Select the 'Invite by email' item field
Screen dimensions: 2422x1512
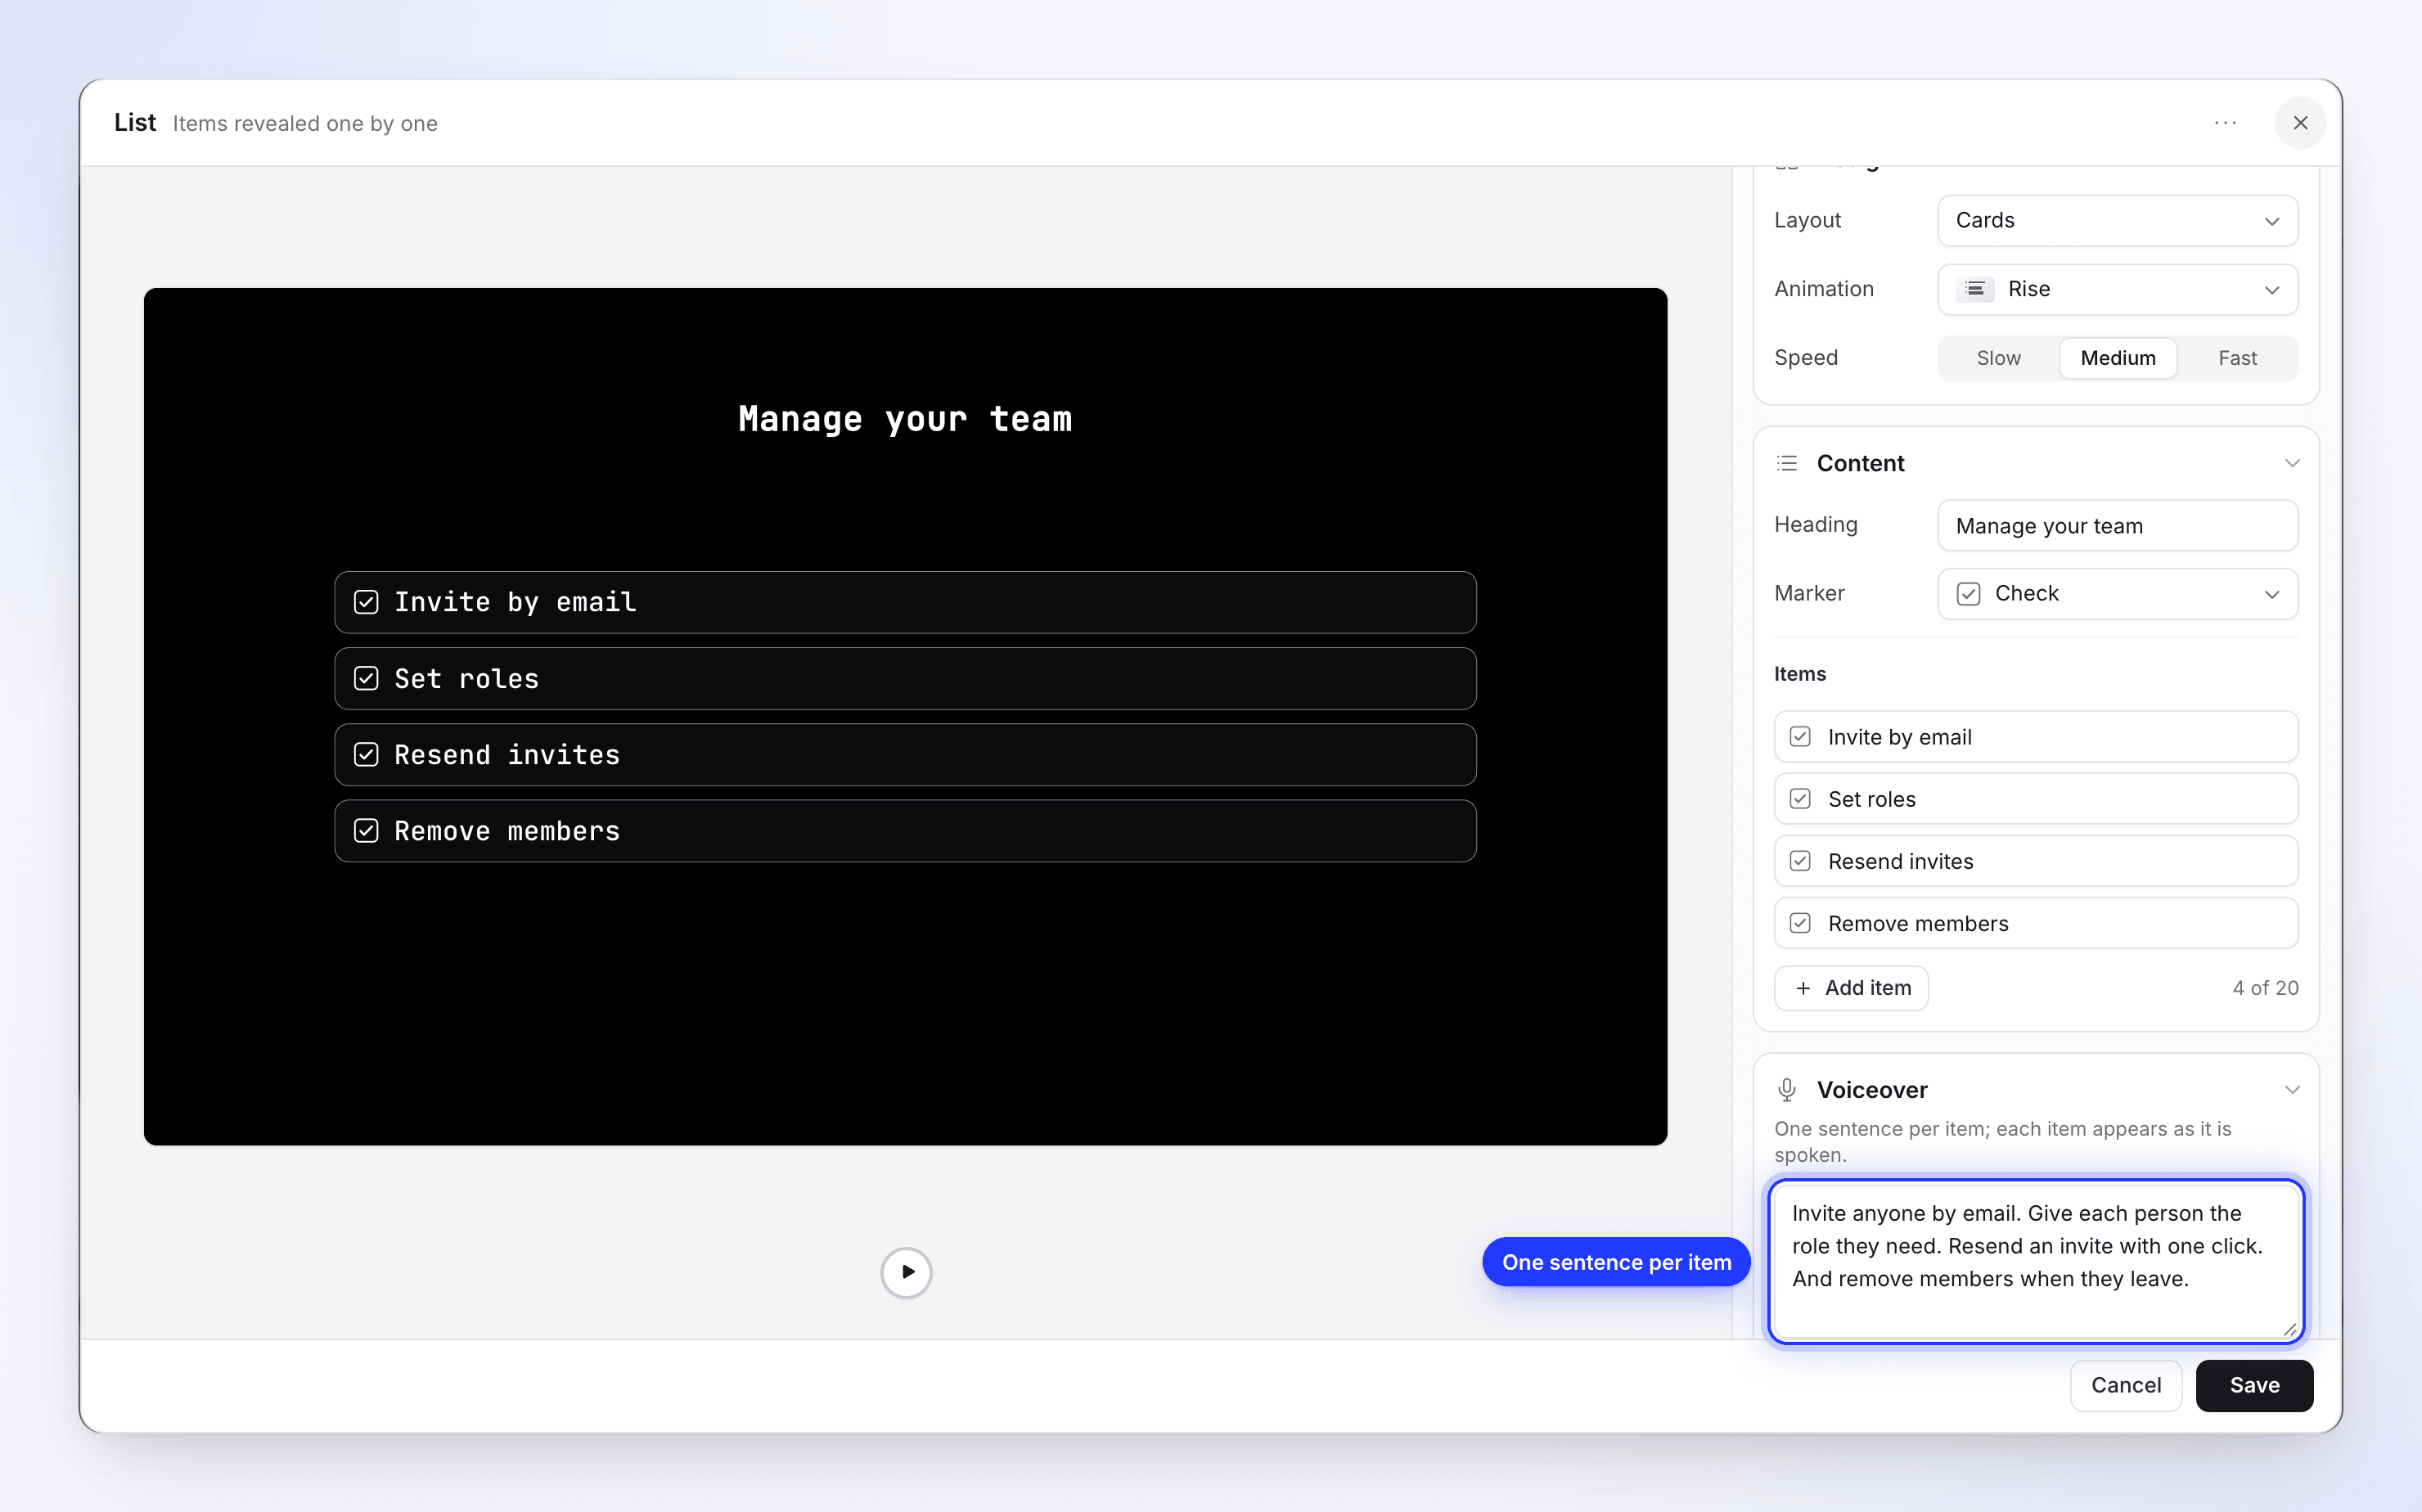click(2036, 737)
